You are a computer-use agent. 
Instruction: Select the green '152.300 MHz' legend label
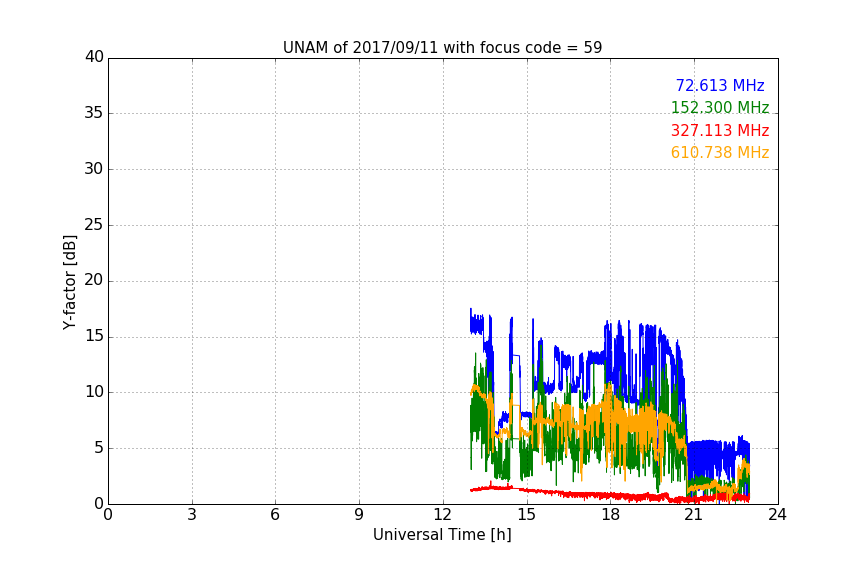[720, 107]
